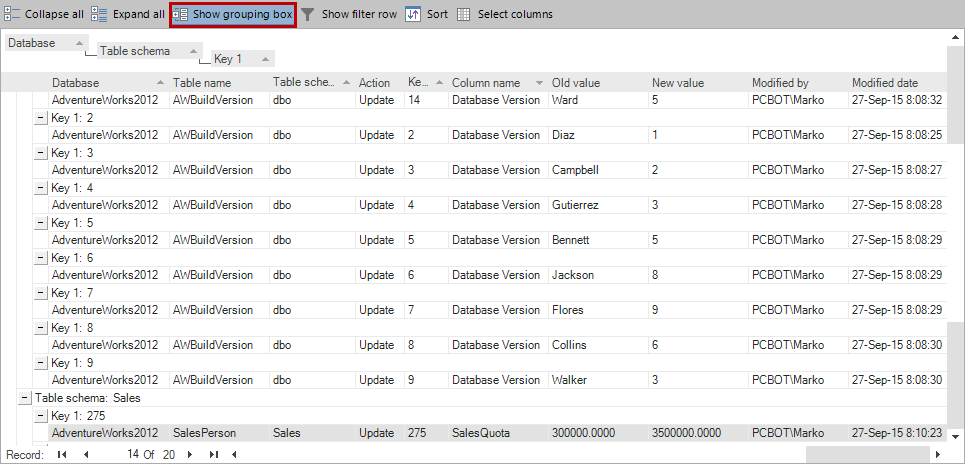
Task: Go to the last record
Action: click(214, 455)
